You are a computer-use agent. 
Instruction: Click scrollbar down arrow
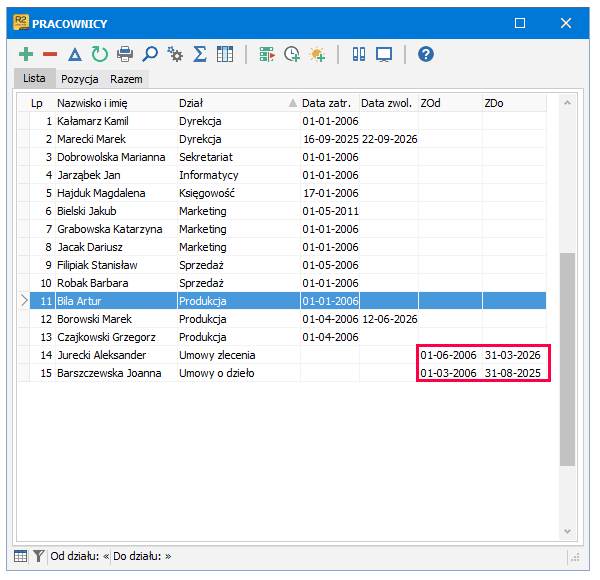(567, 531)
